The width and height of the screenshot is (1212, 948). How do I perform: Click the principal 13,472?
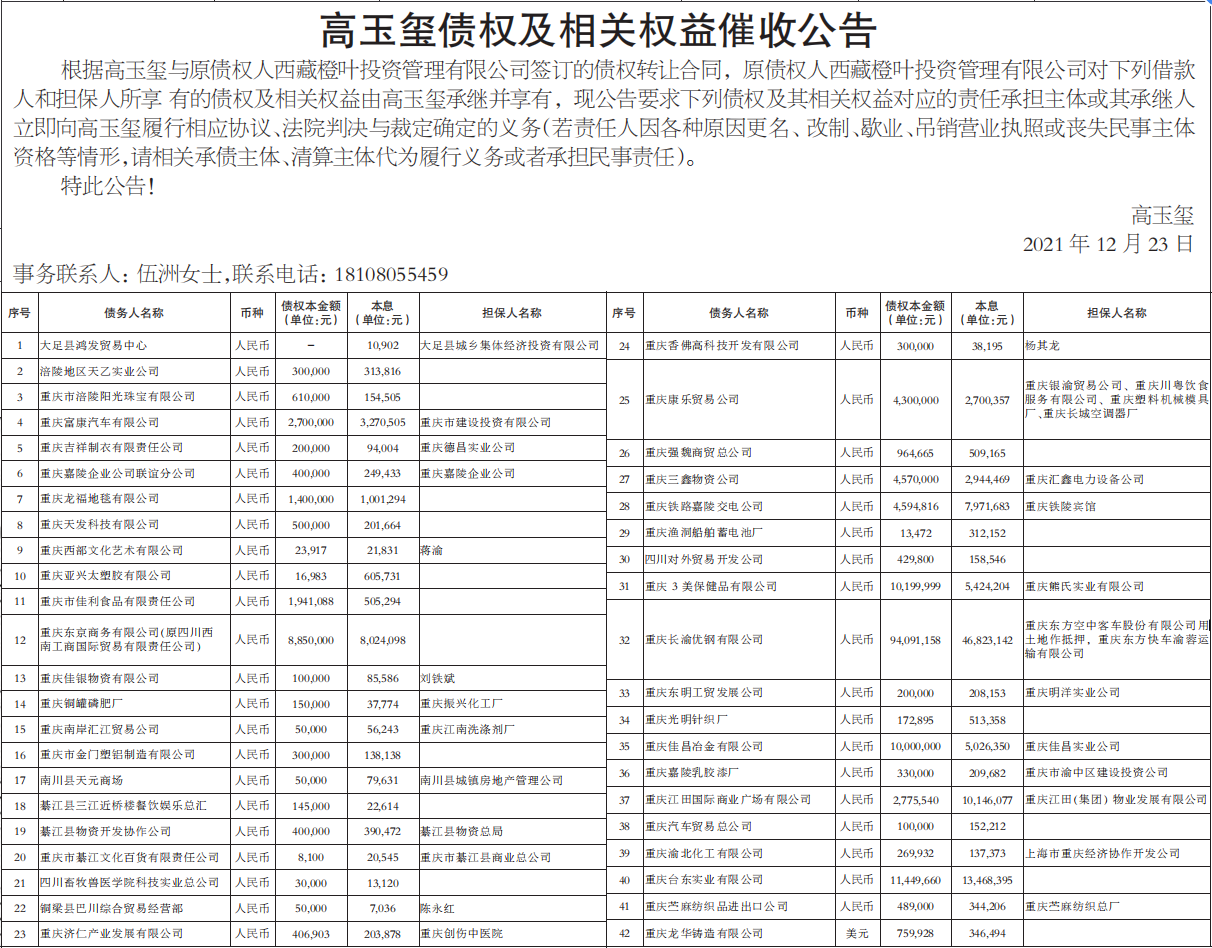pyautogui.click(x=915, y=533)
